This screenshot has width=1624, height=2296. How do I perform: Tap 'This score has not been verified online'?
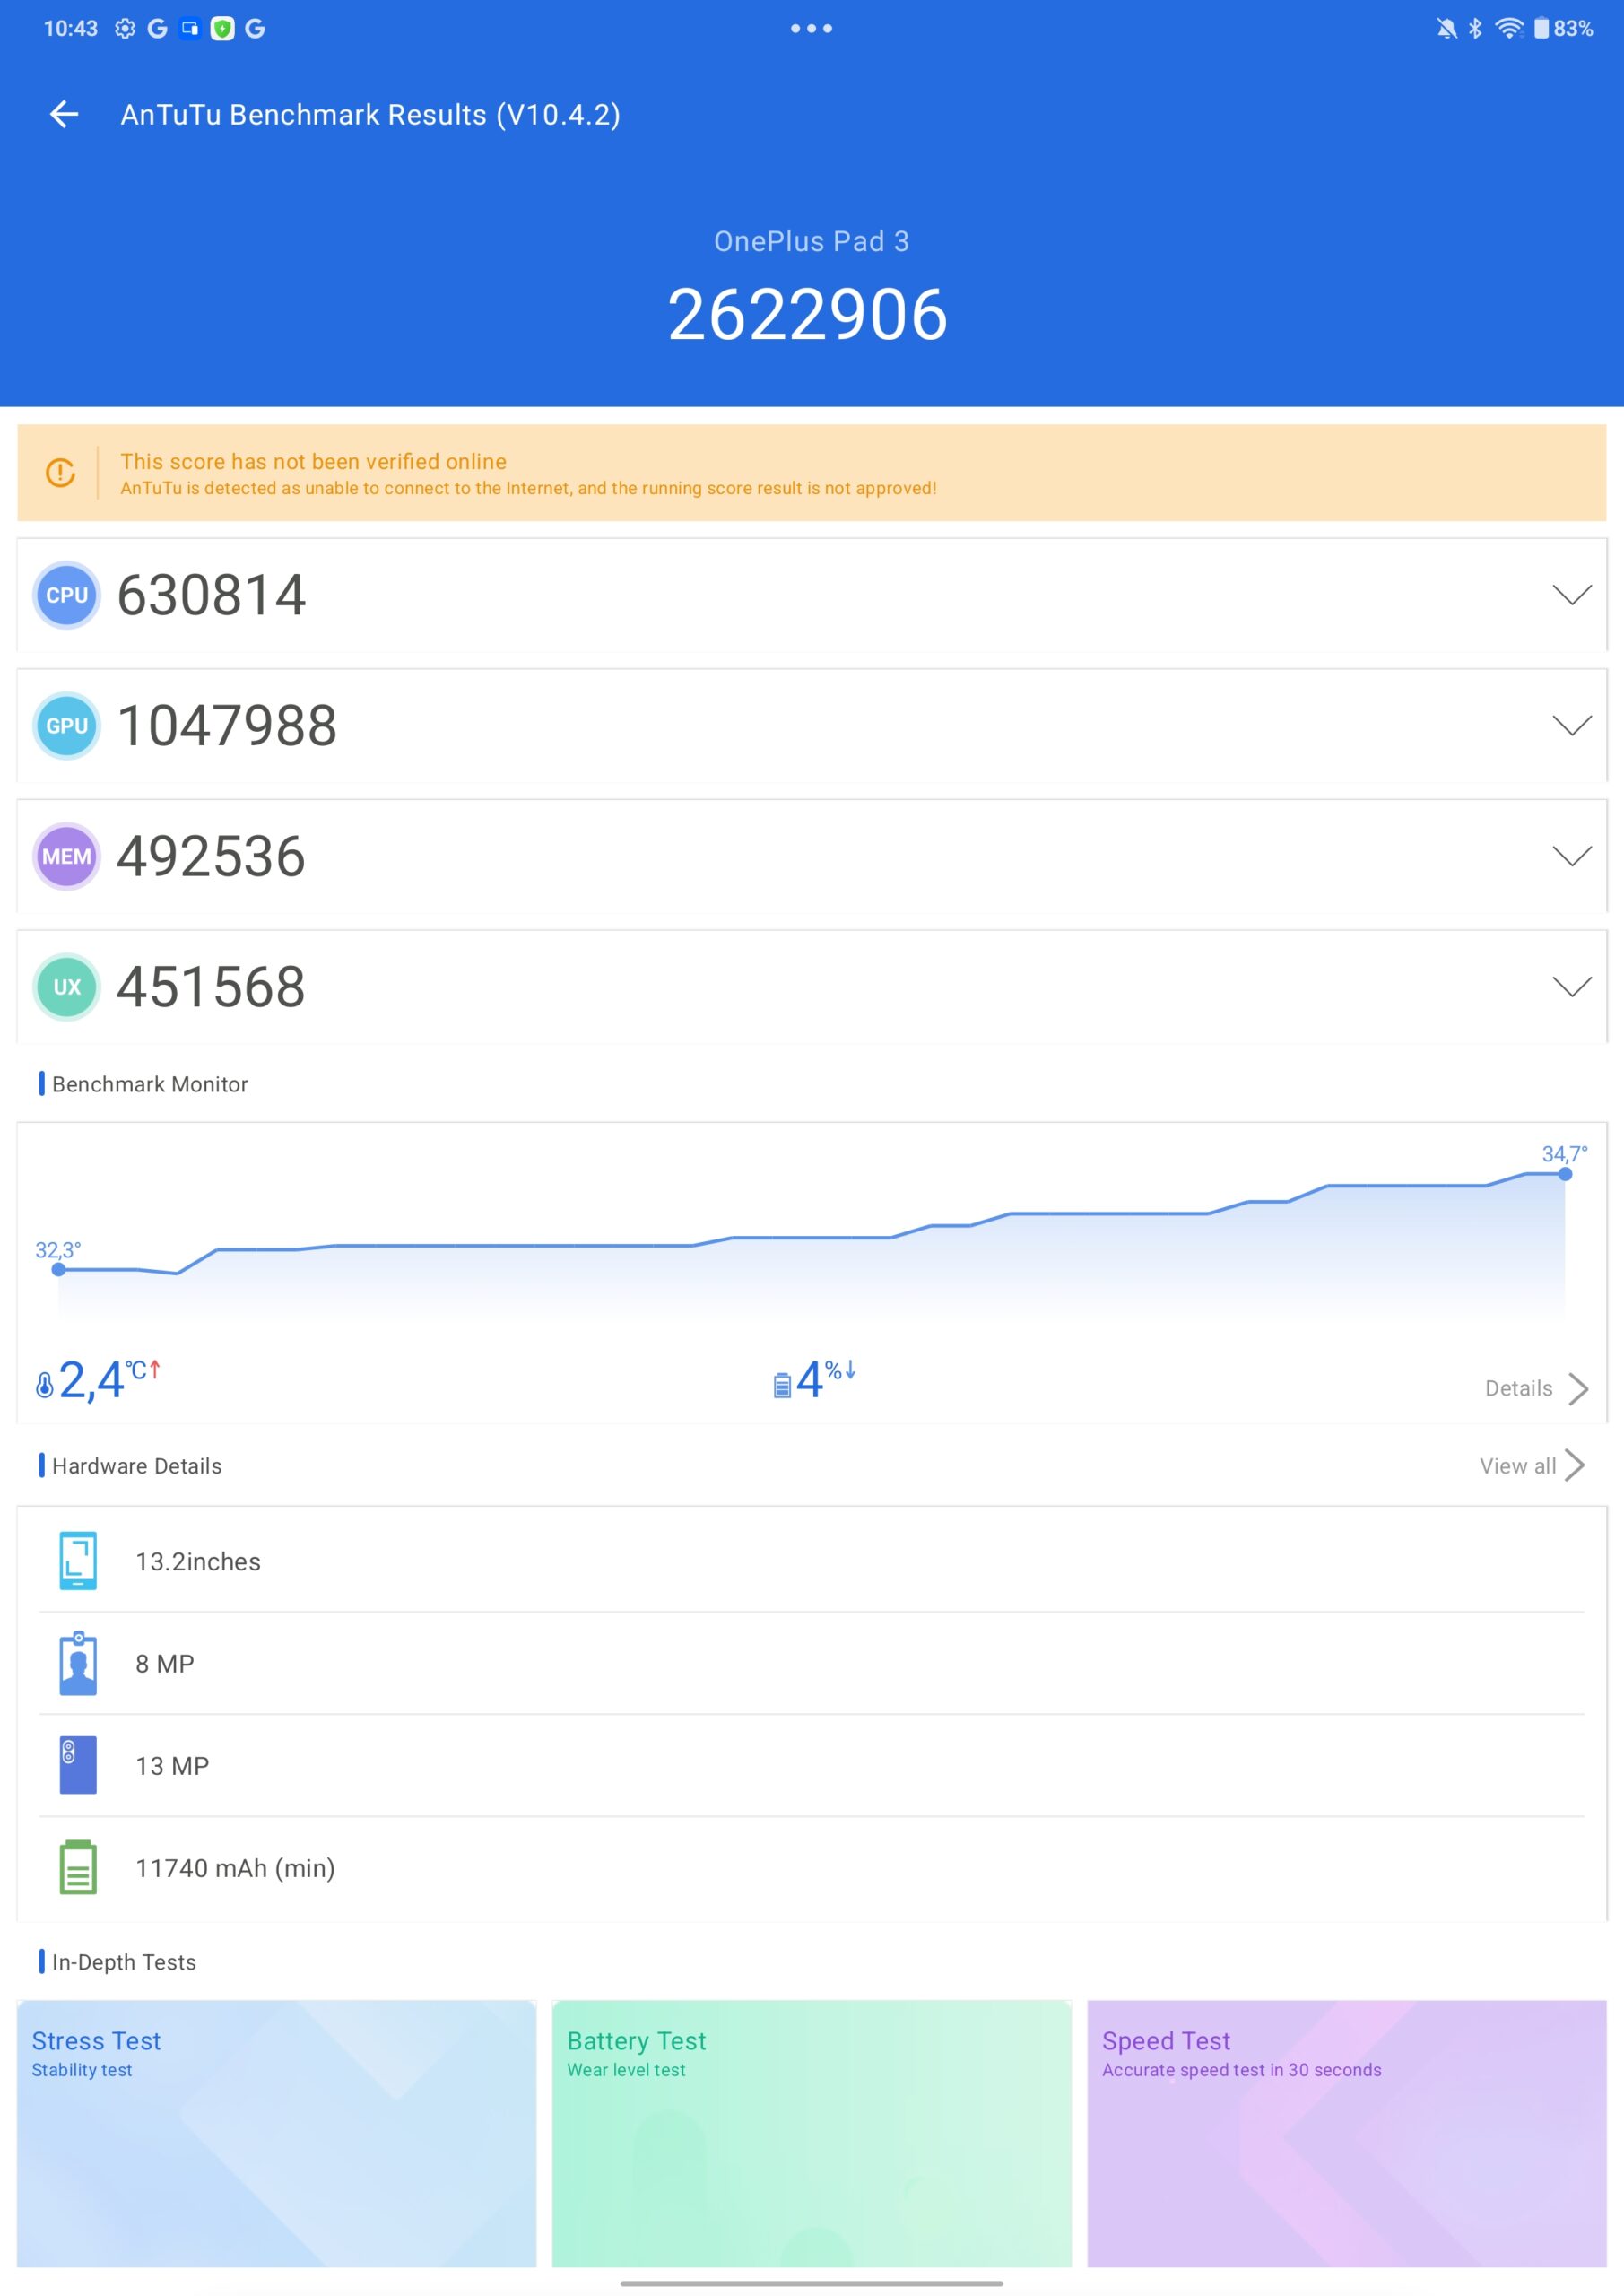(313, 461)
